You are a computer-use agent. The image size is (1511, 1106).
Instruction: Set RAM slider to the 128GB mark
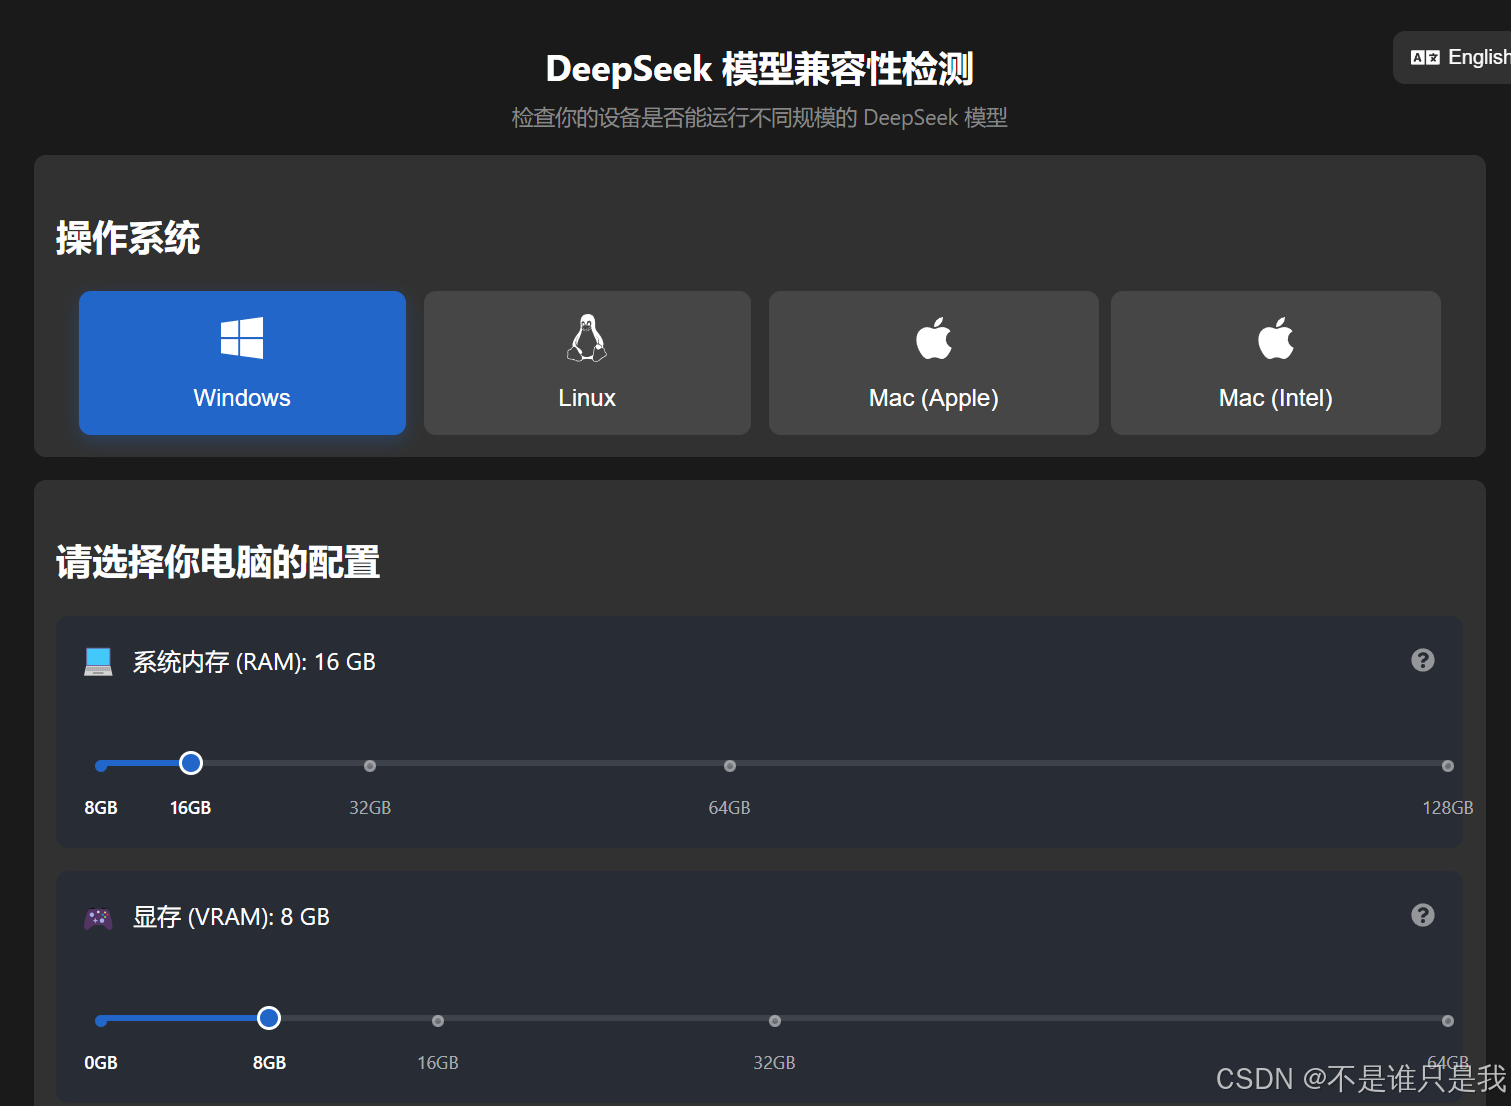(x=1448, y=766)
